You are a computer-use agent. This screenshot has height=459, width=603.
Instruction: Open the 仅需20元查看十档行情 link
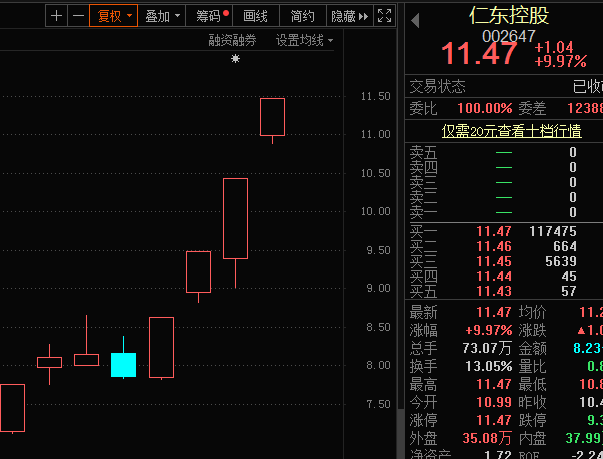coord(511,131)
